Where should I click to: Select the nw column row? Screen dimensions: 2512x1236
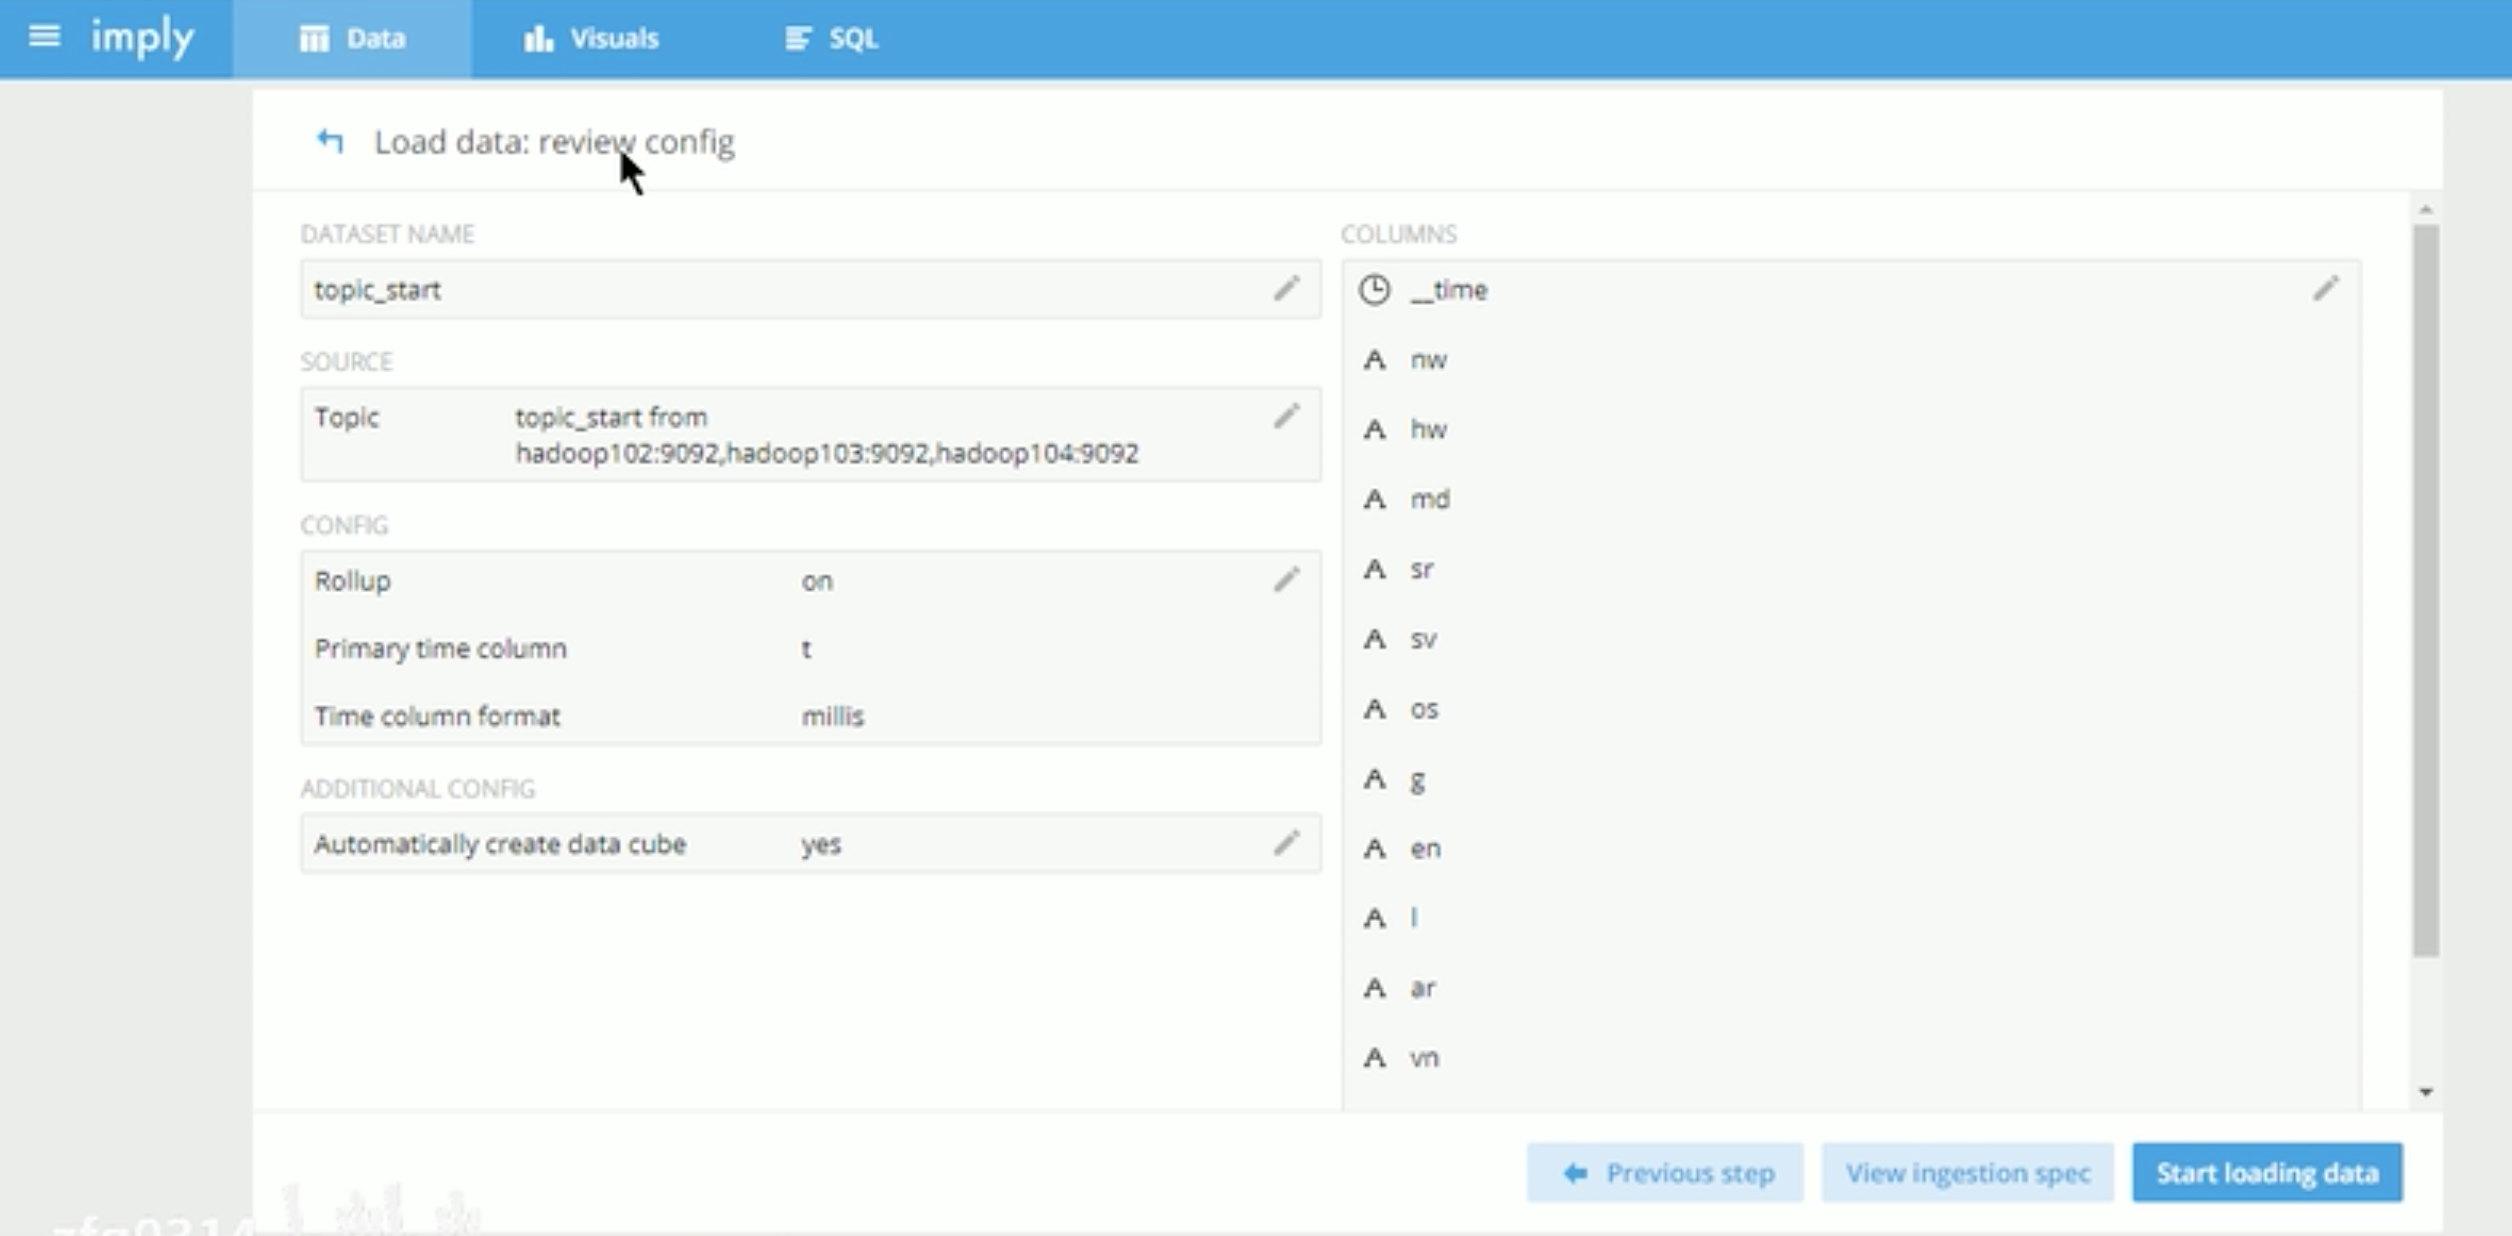[1428, 360]
